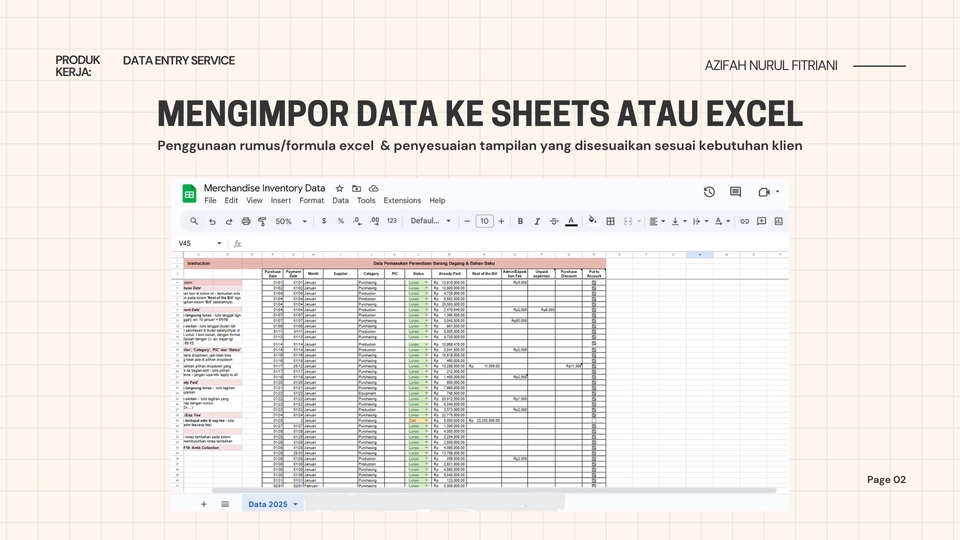Expand the text rotation dropdown arrow
Screen dimensions: 960x540
728,222
